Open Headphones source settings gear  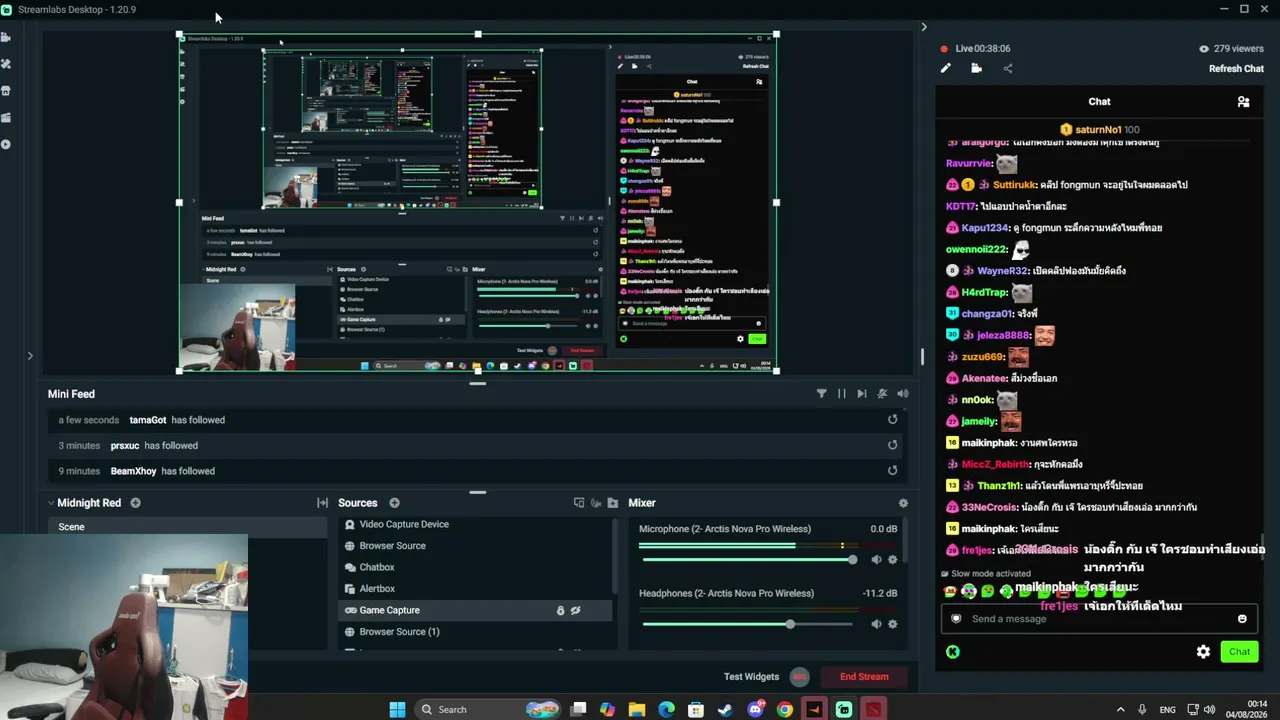(893, 624)
